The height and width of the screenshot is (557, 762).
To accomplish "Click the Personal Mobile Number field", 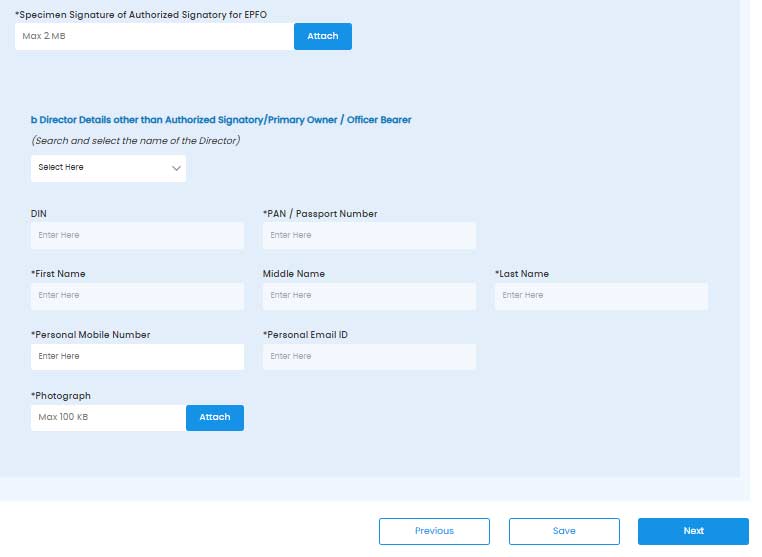I will (x=137, y=357).
